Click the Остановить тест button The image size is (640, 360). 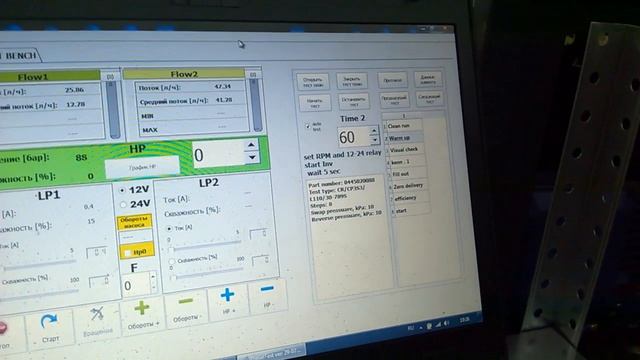(x=354, y=101)
